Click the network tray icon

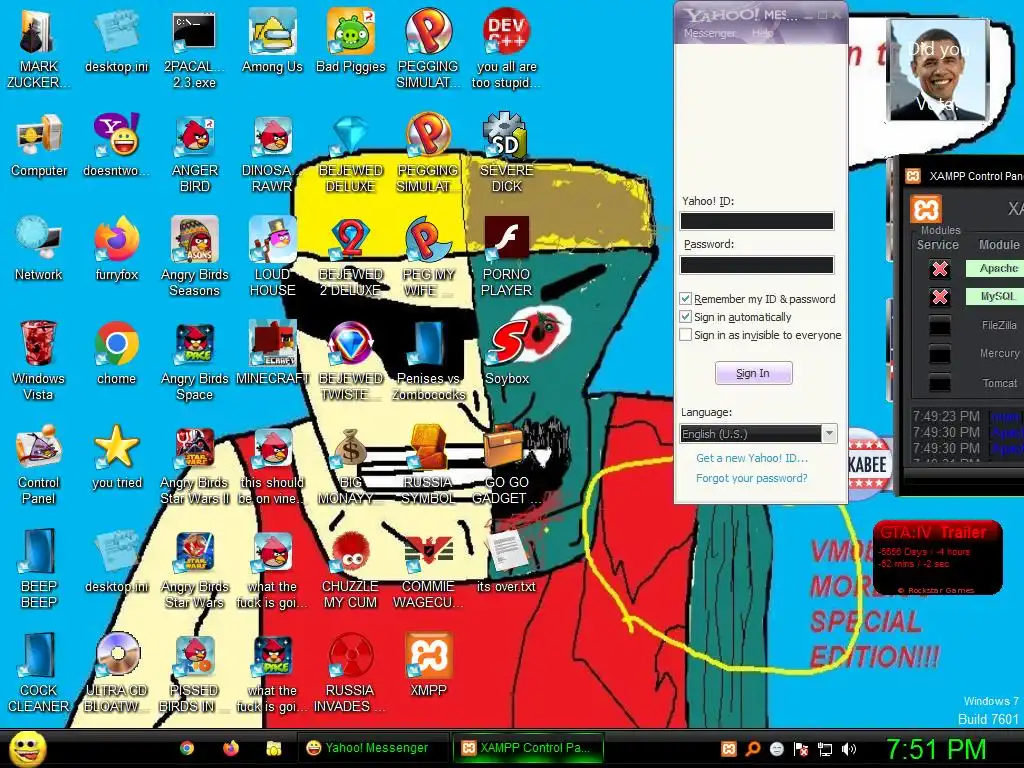click(825, 749)
